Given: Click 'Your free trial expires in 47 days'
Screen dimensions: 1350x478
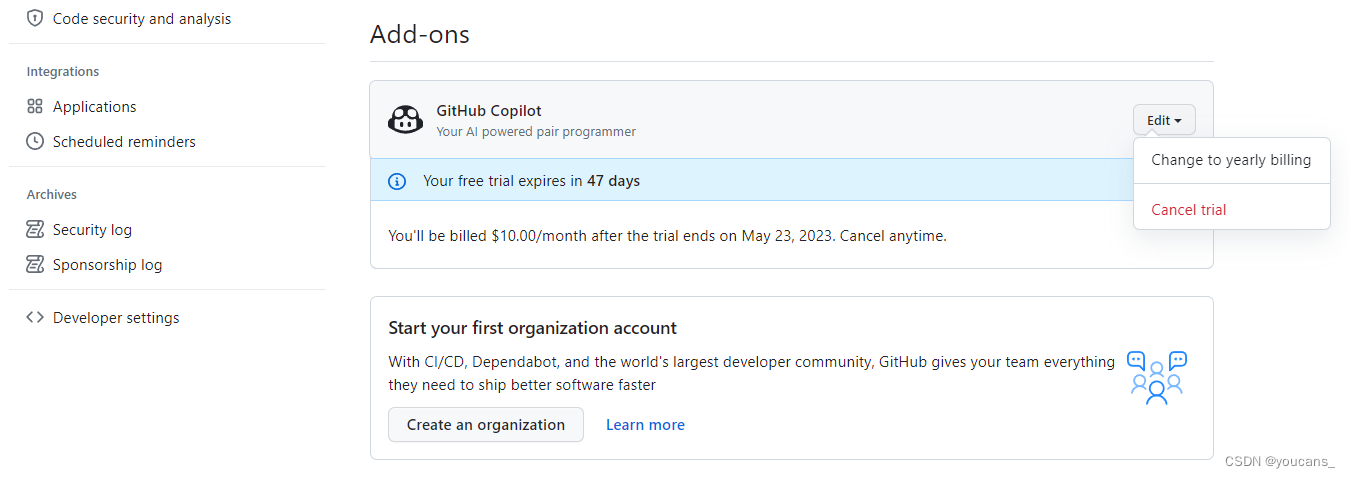Looking at the screenshot, I should click(531, 181).
